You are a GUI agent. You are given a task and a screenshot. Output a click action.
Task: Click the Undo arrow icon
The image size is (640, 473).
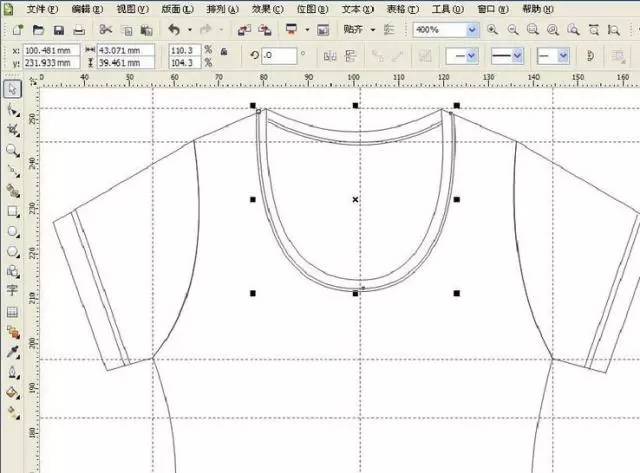point(175,31)
